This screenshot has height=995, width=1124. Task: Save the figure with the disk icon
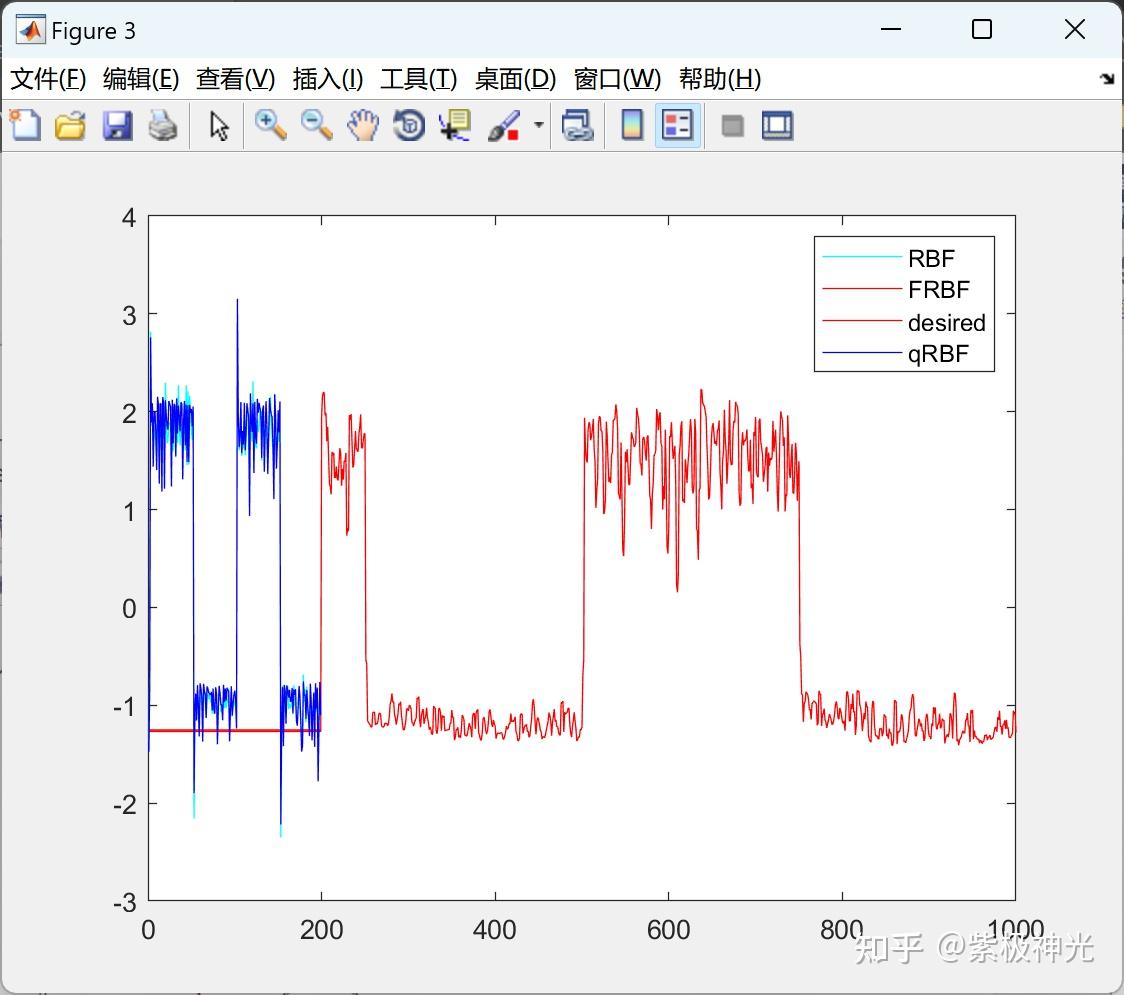click(117, 125)
